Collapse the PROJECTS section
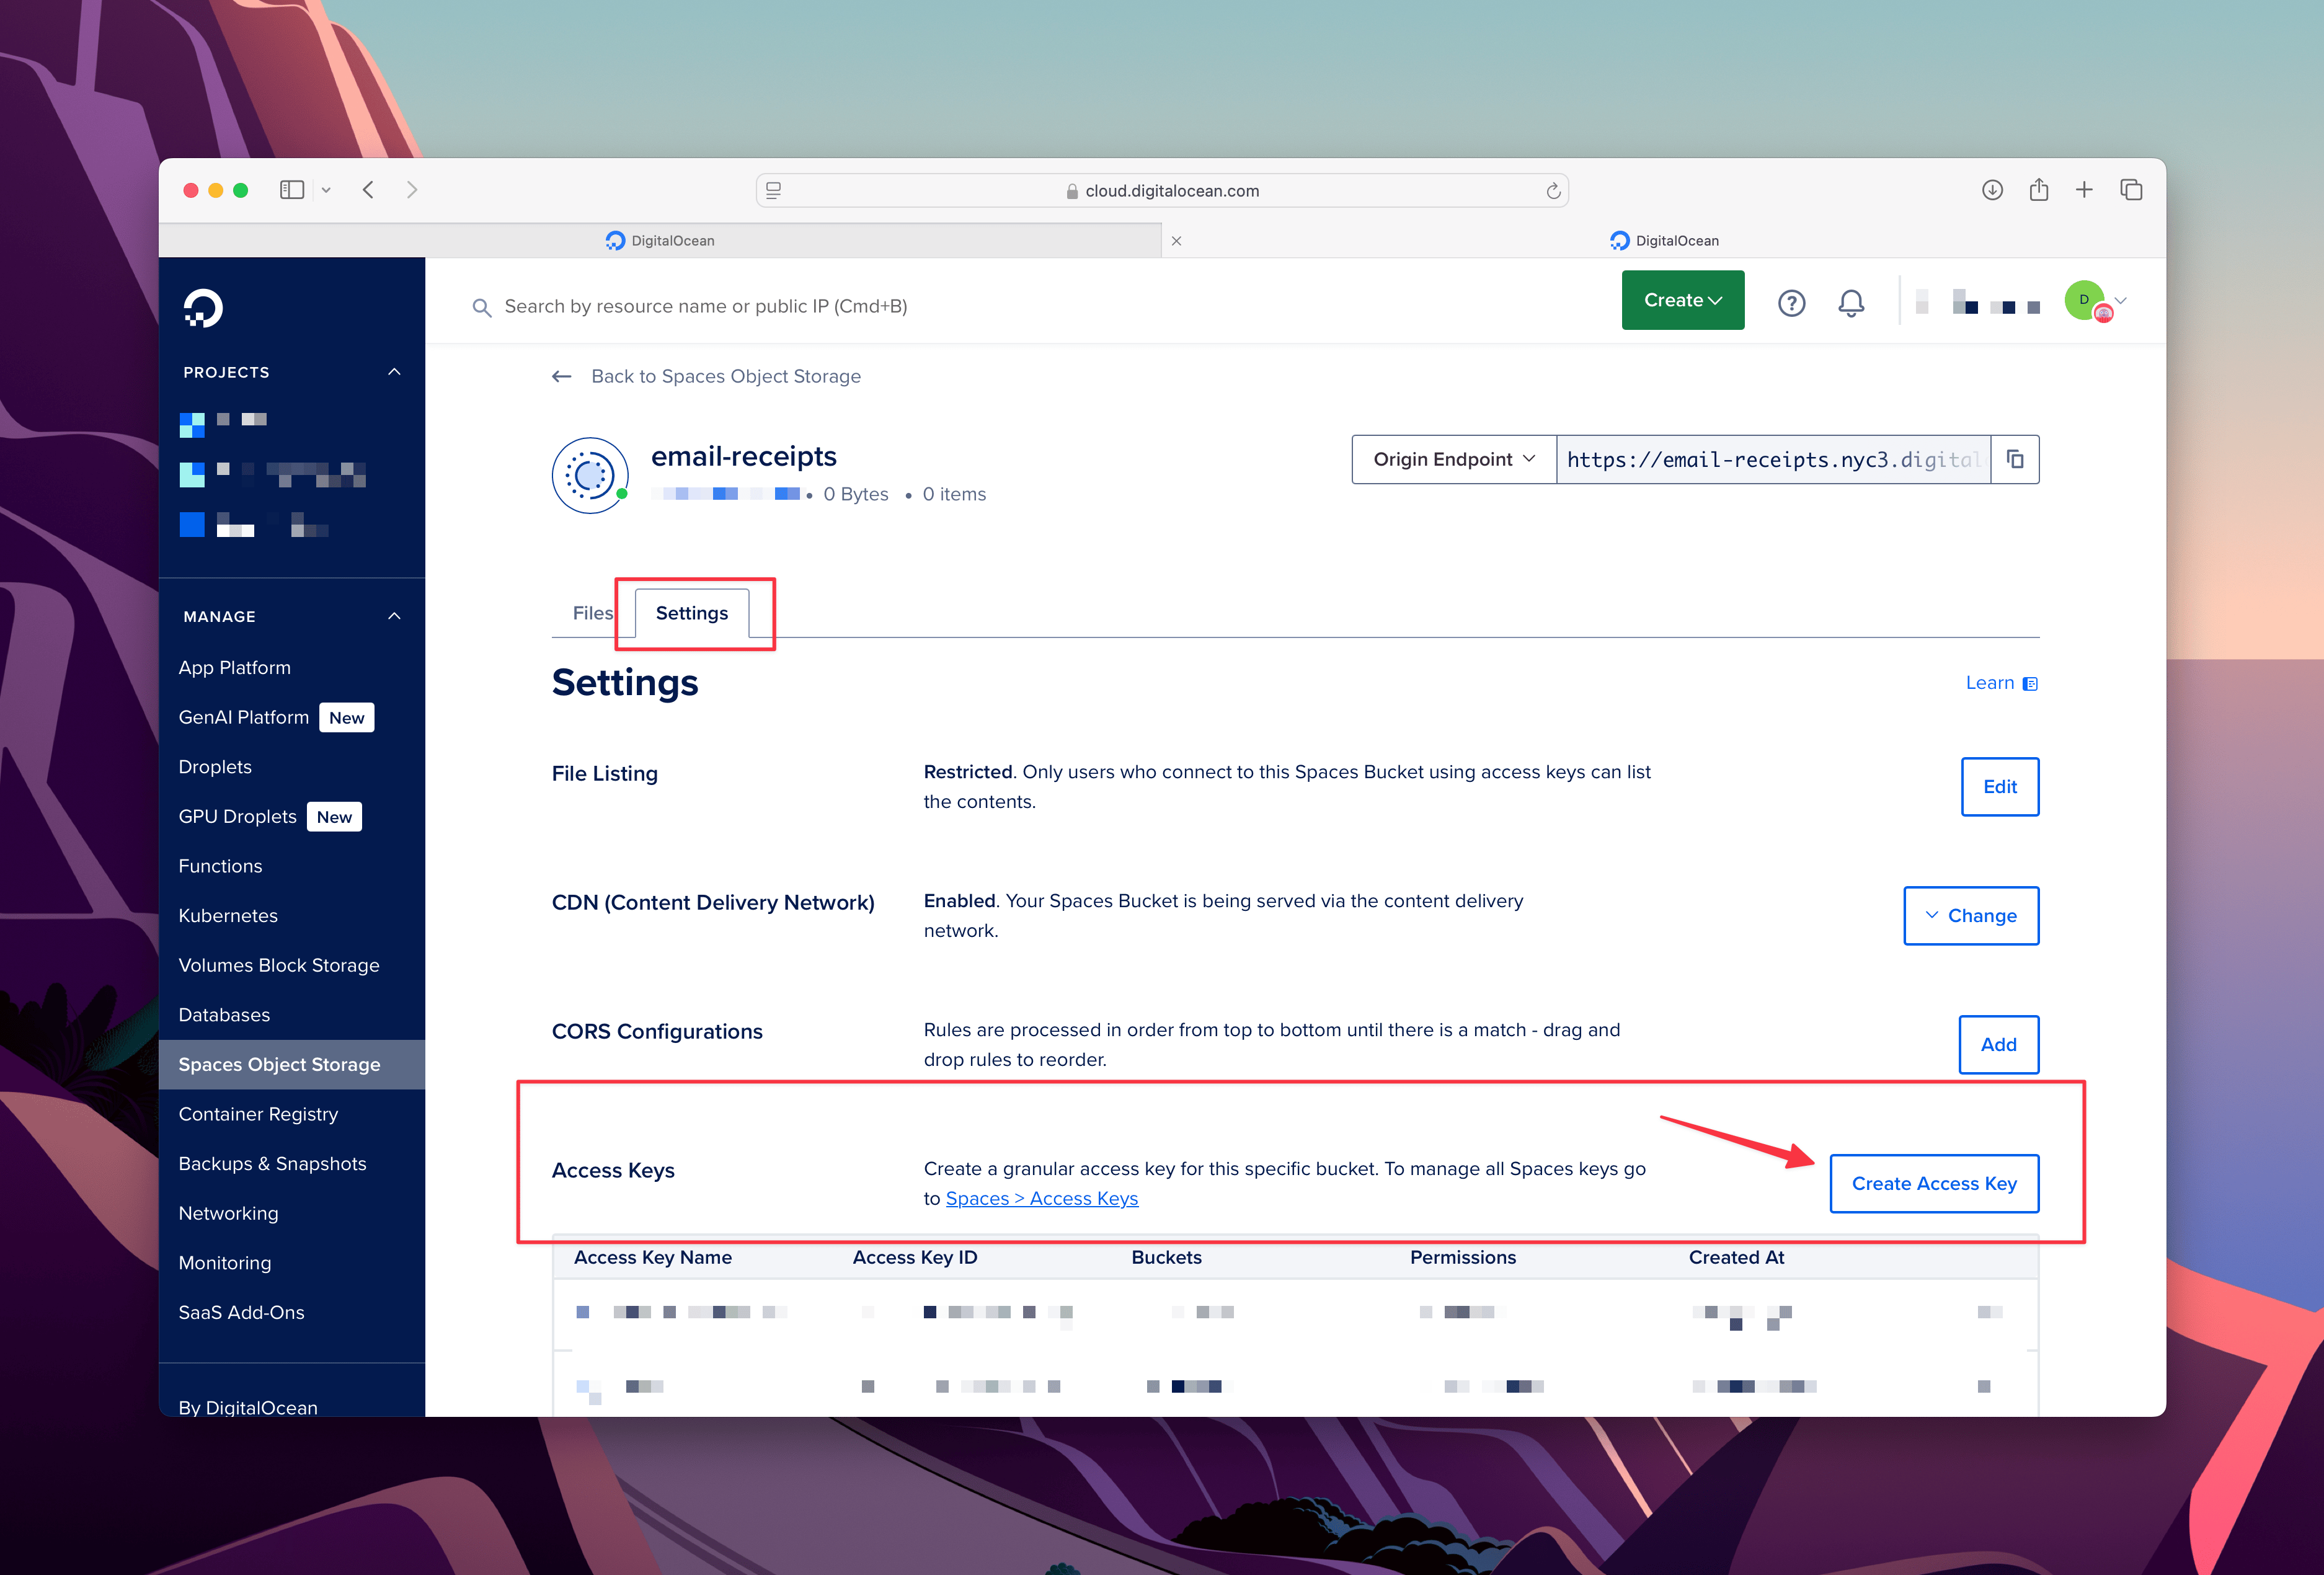Viewport: 2324px width, 1575px height. [394, 372]
